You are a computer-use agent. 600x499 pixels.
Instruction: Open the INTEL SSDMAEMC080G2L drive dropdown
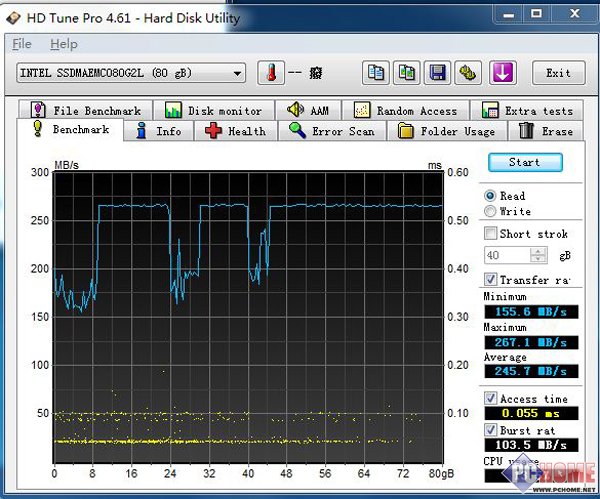click(x=131, y=73)
